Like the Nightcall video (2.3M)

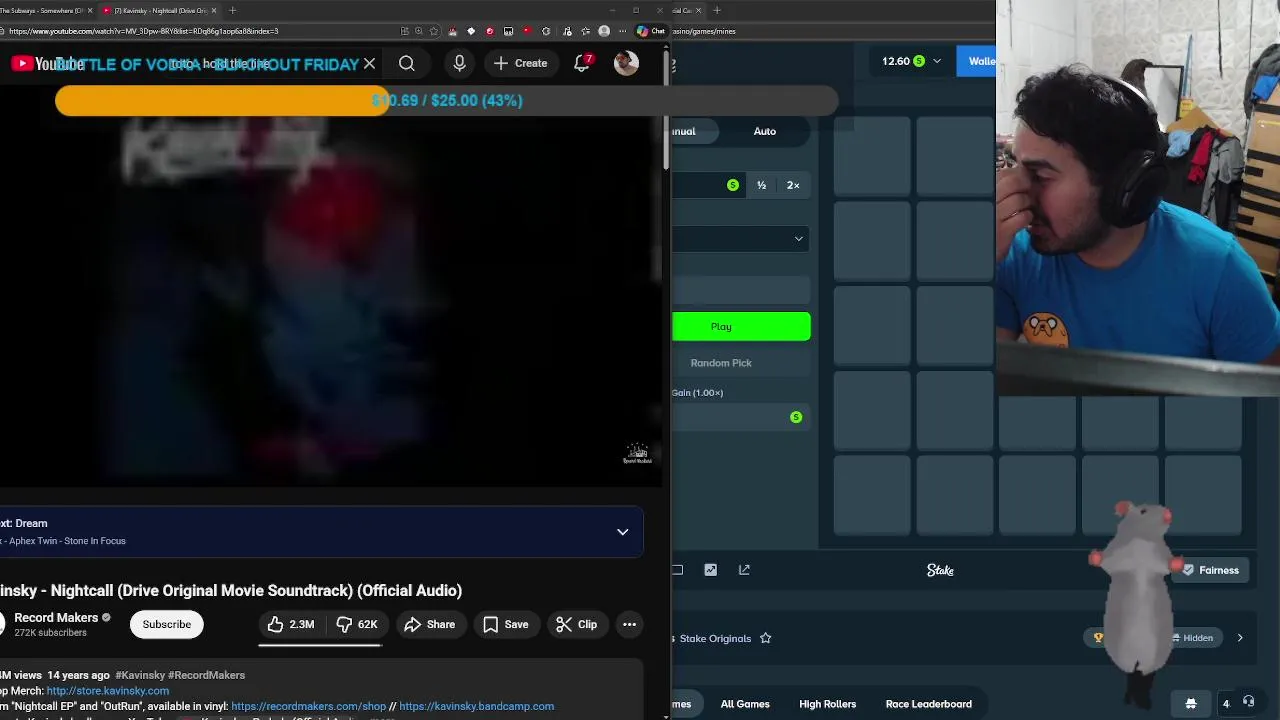point(291,624)
